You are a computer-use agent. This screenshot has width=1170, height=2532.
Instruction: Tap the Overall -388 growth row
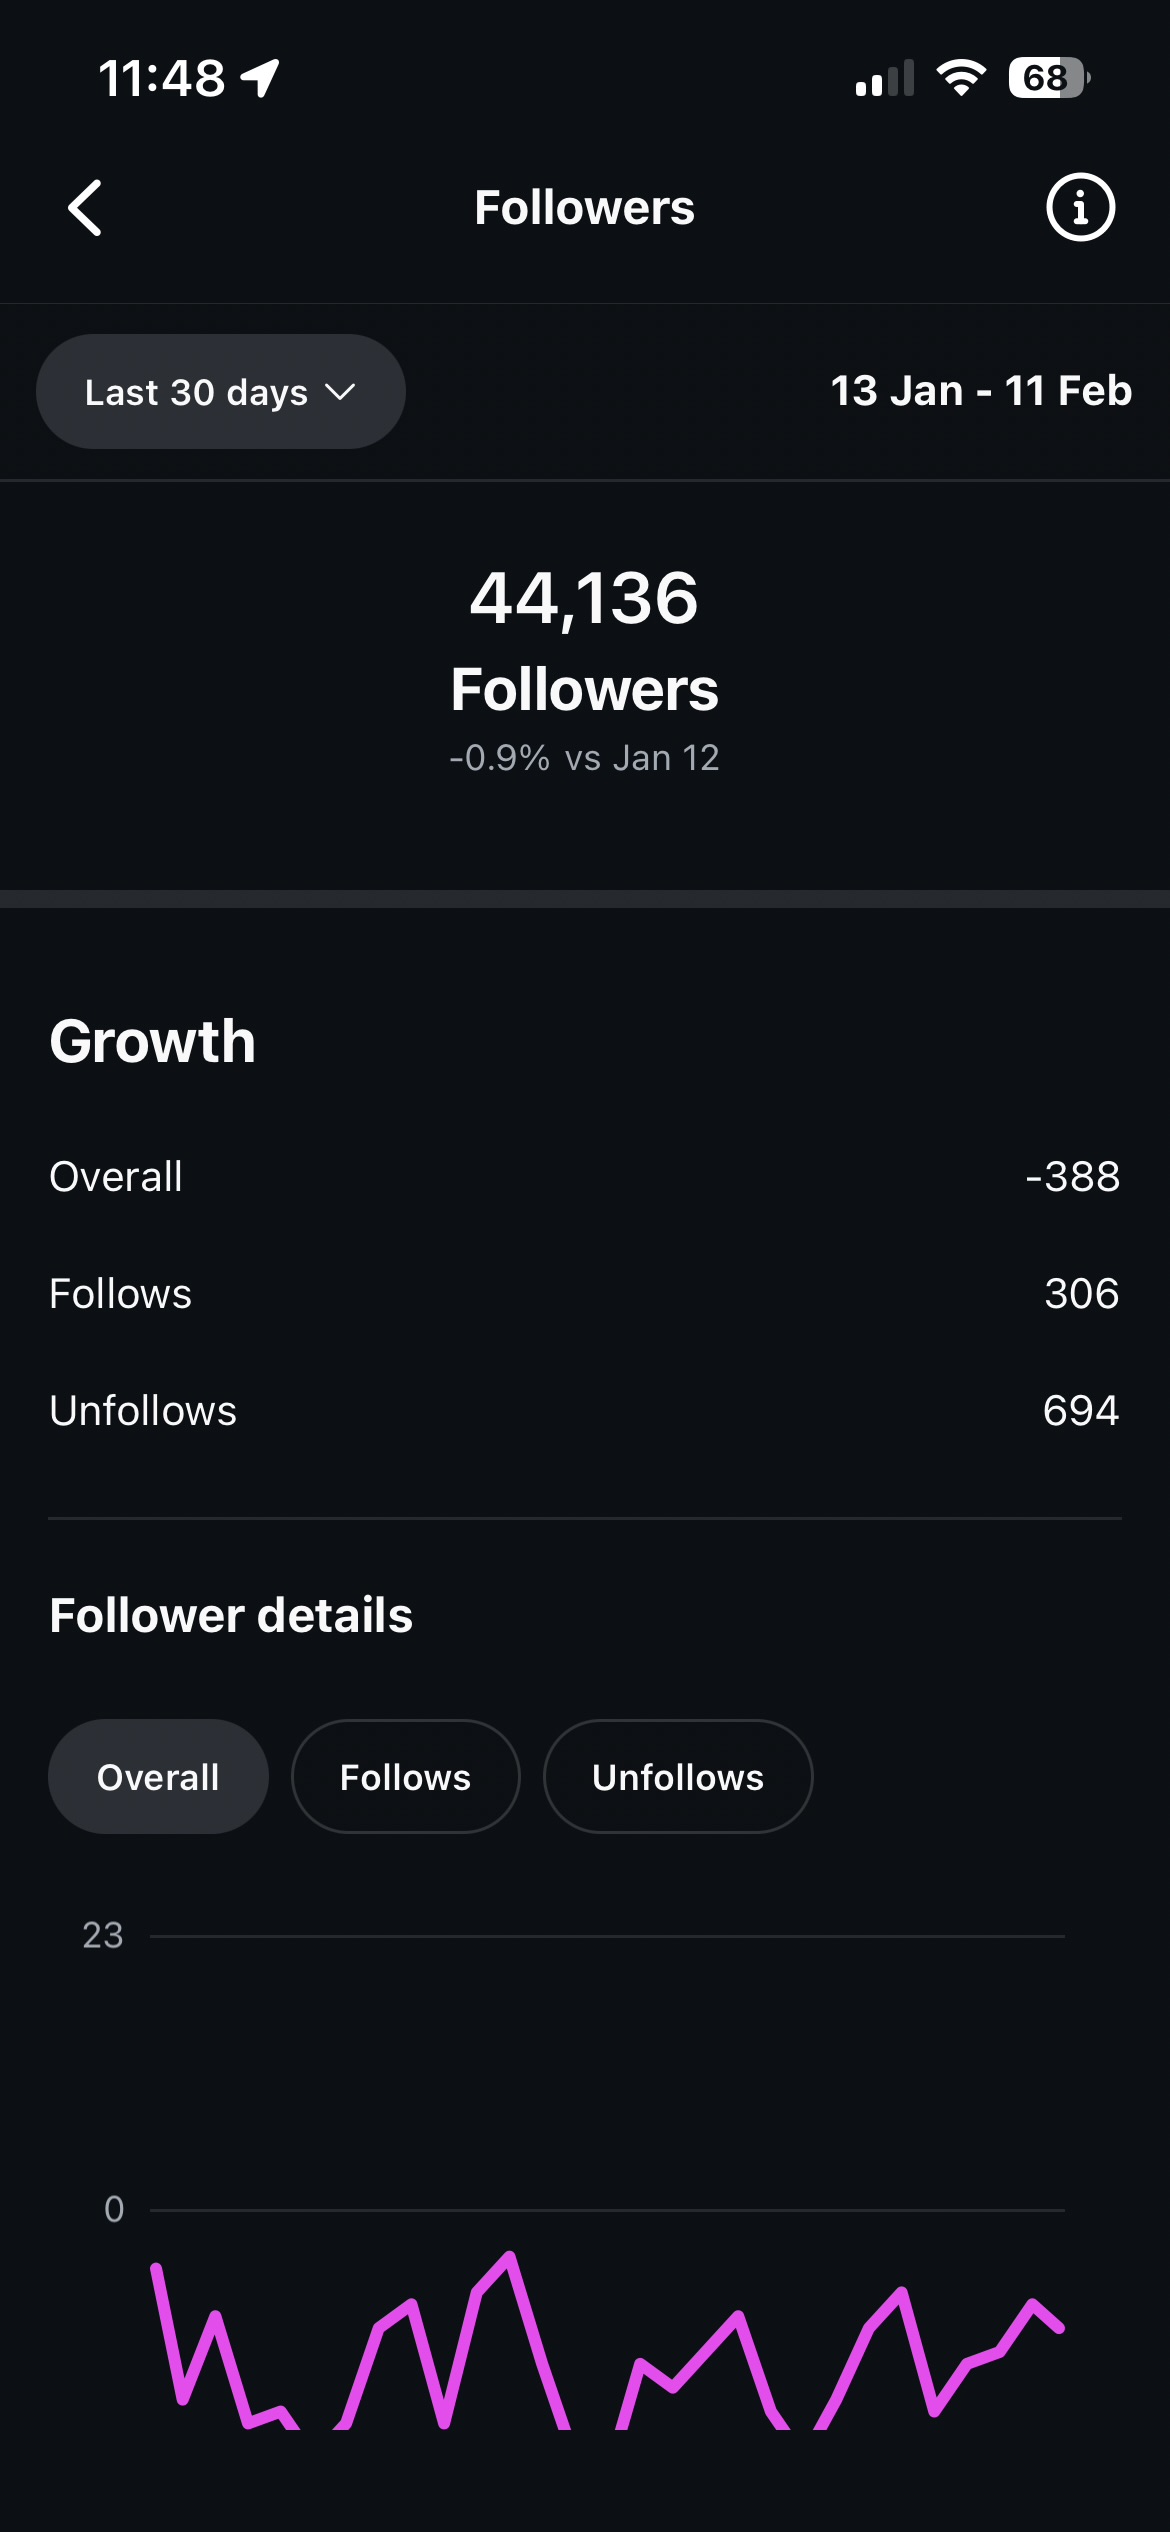(584, 1177)
